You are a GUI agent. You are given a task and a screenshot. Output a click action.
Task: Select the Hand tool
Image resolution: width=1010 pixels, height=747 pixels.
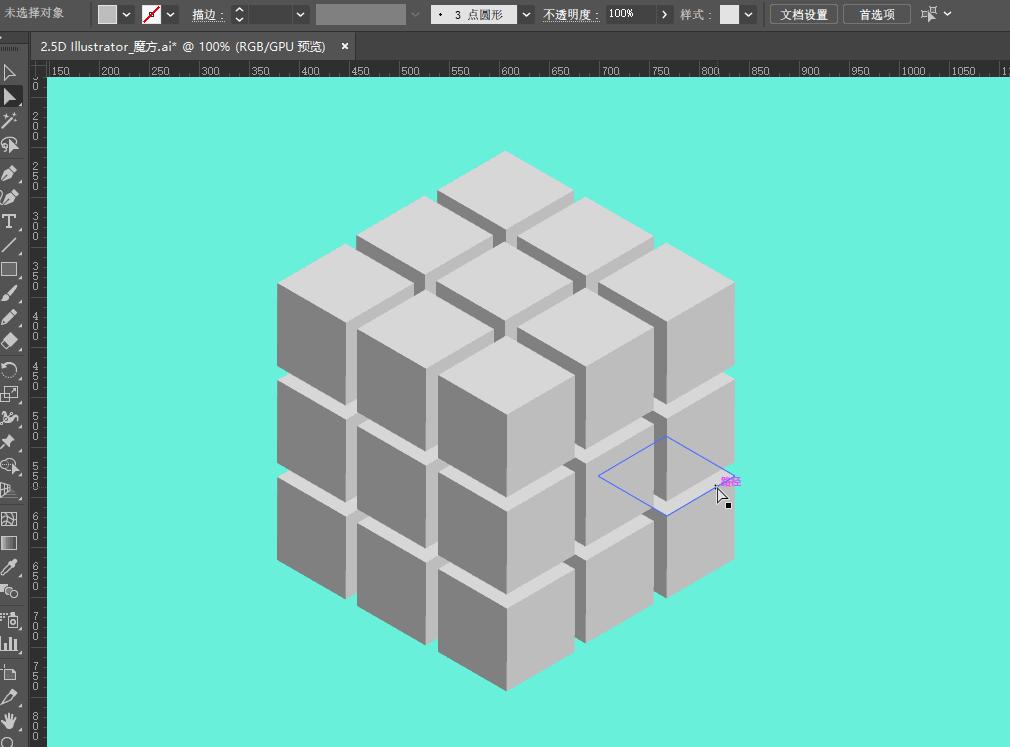(x=10, y=720)
